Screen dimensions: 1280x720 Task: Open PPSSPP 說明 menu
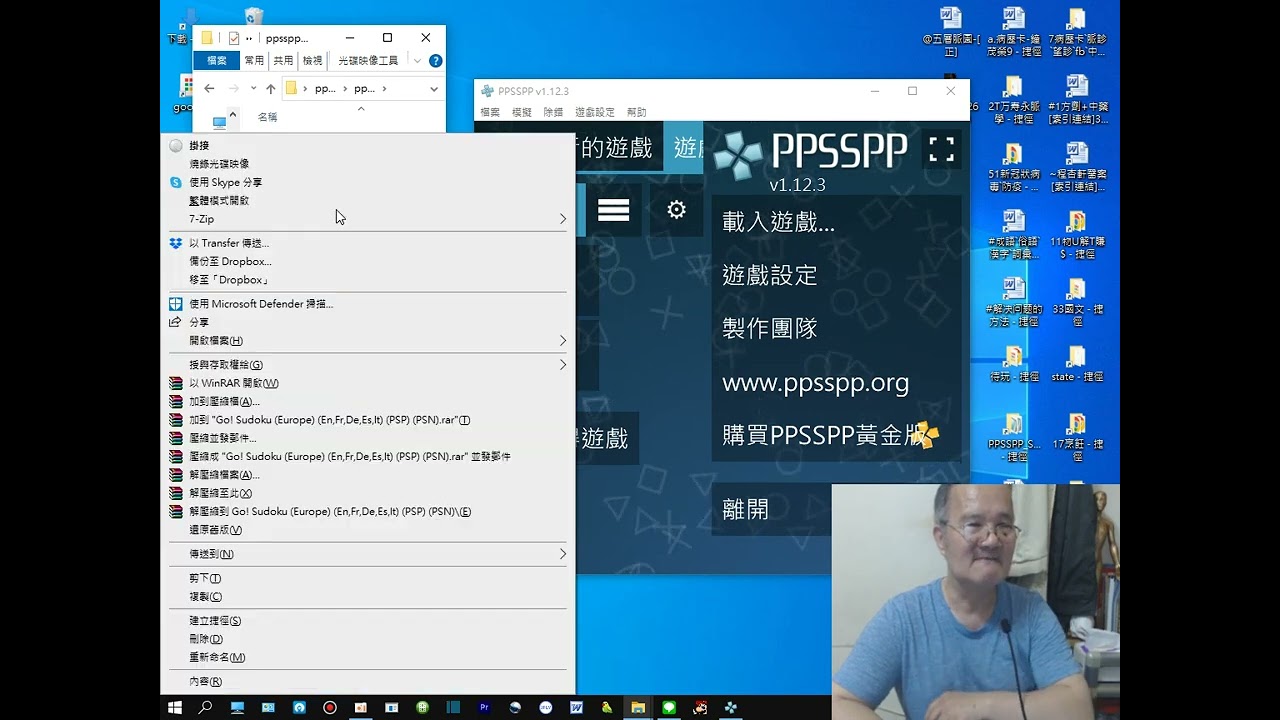point(636,112)
